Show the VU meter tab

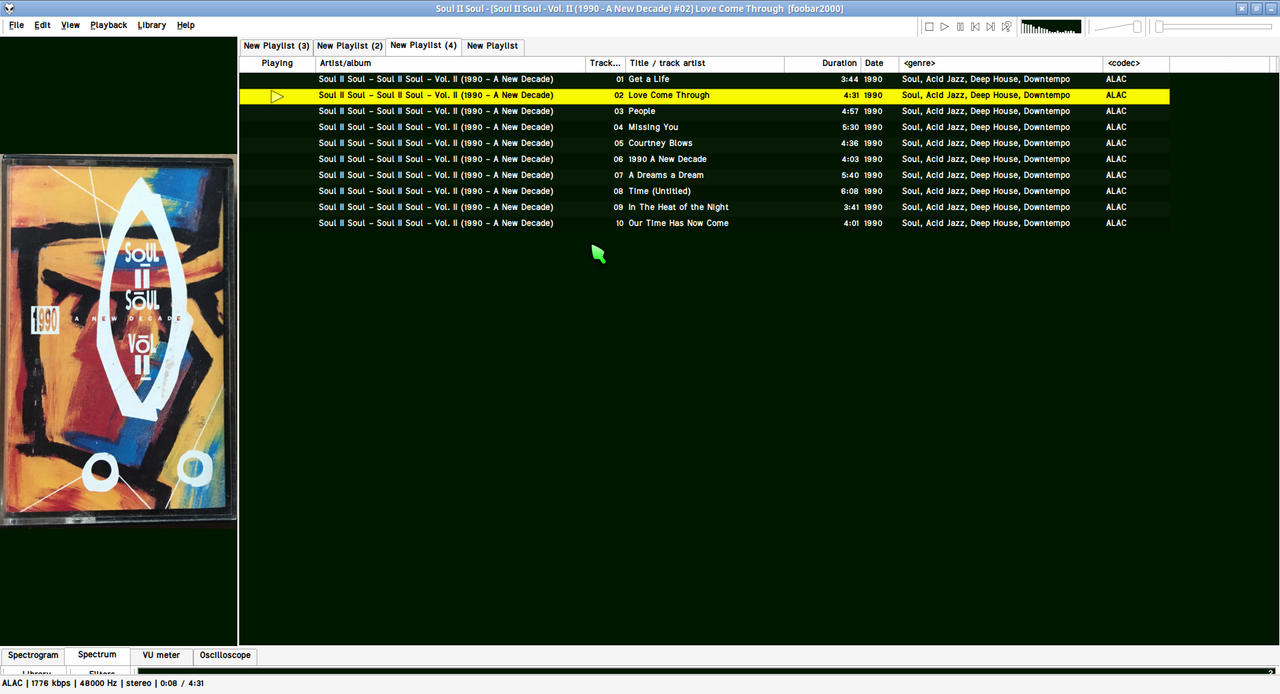(x=161, y=655)
